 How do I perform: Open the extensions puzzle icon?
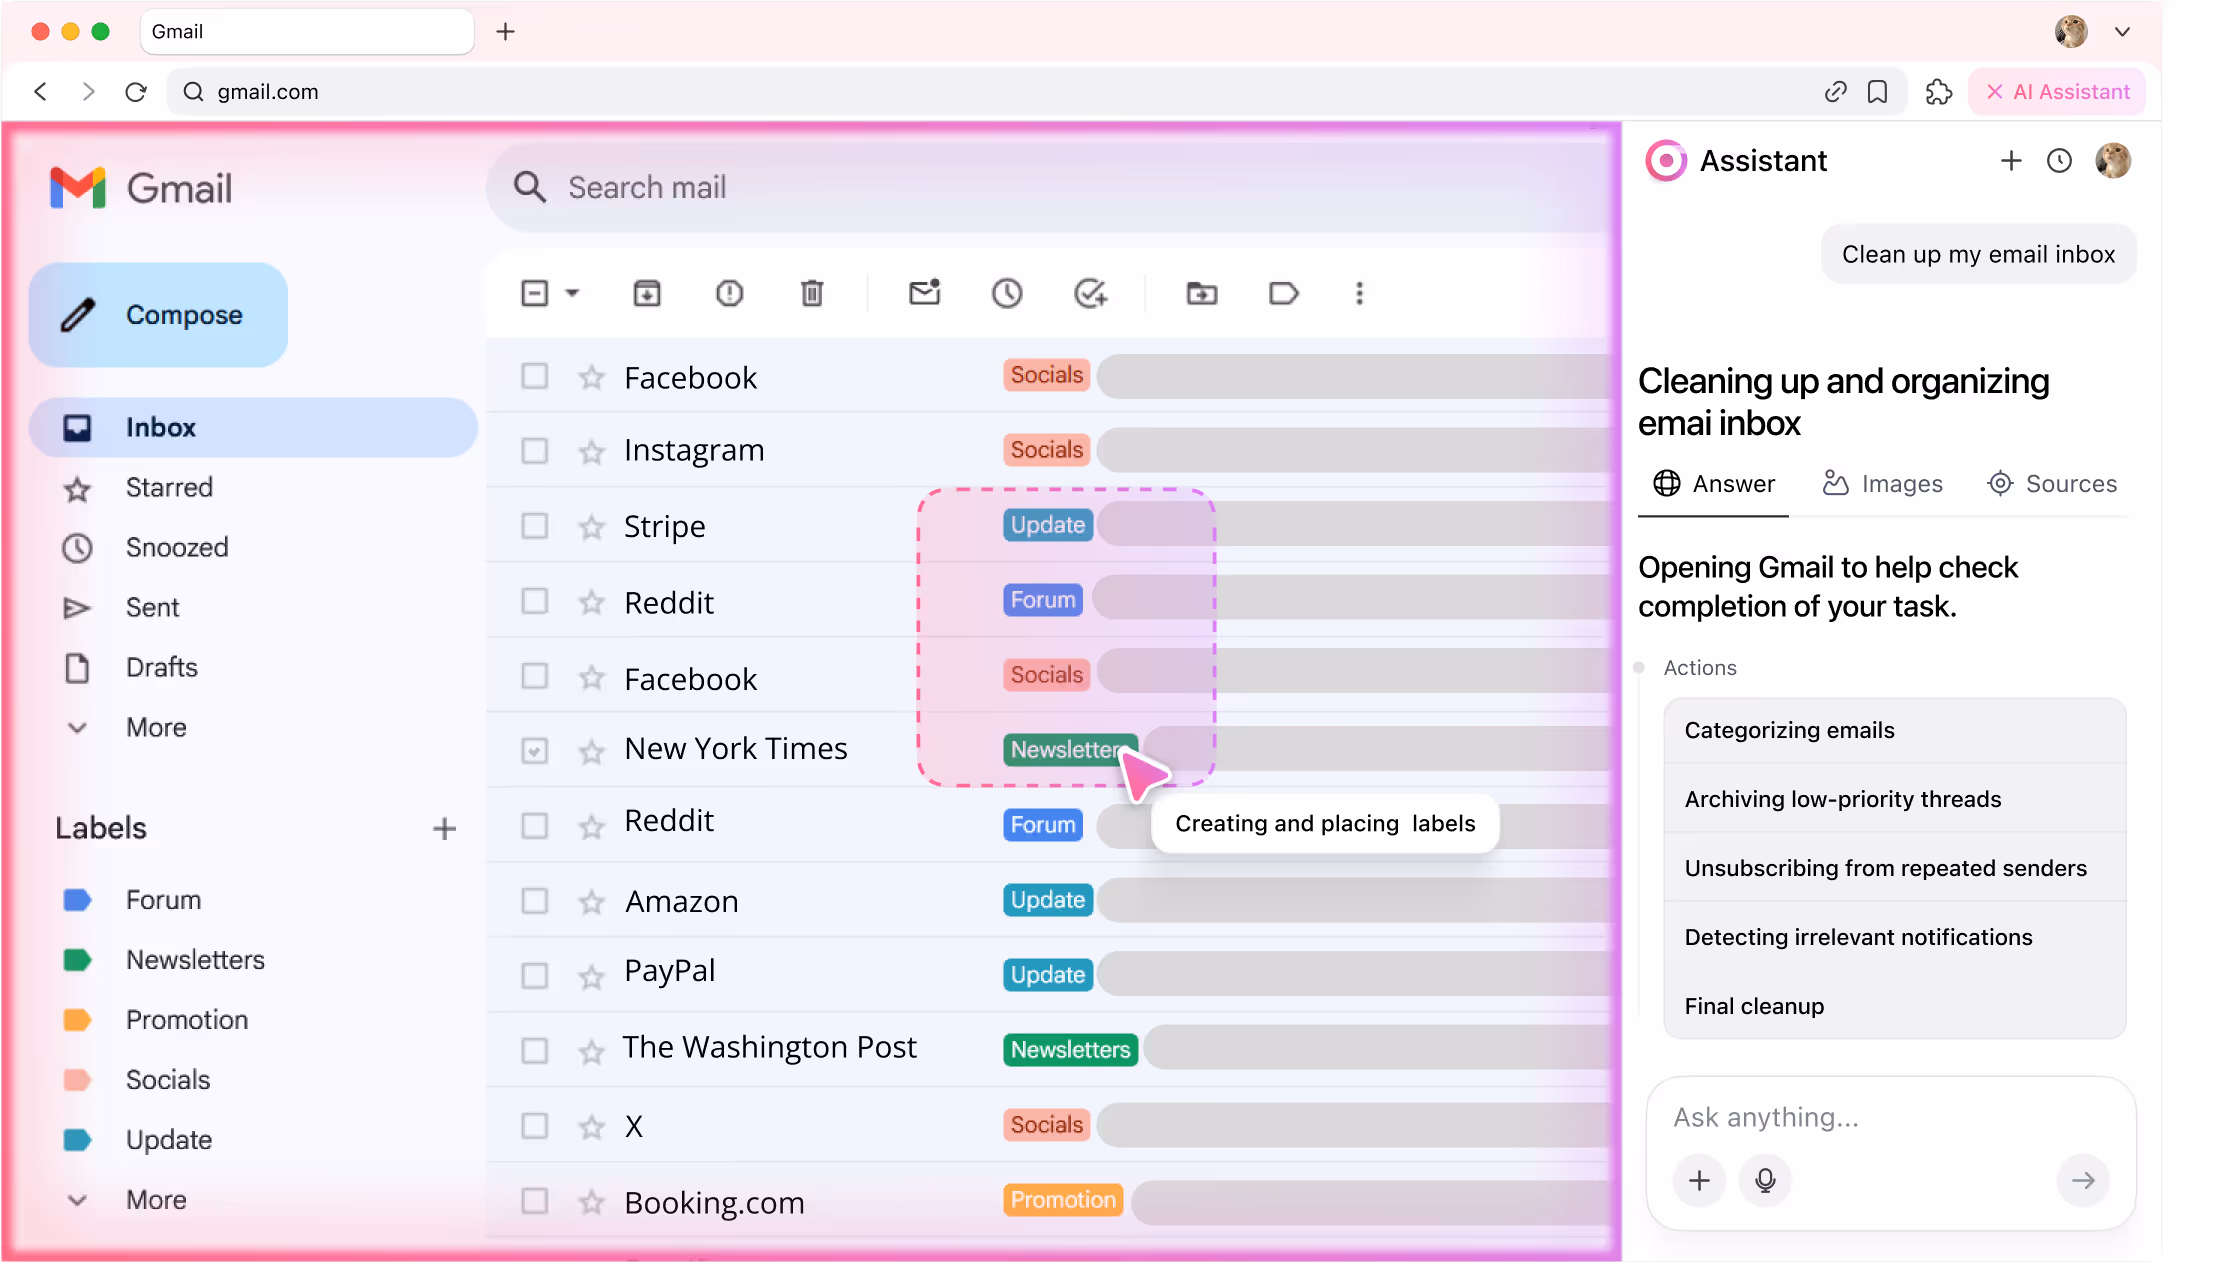coord(1938,92)
